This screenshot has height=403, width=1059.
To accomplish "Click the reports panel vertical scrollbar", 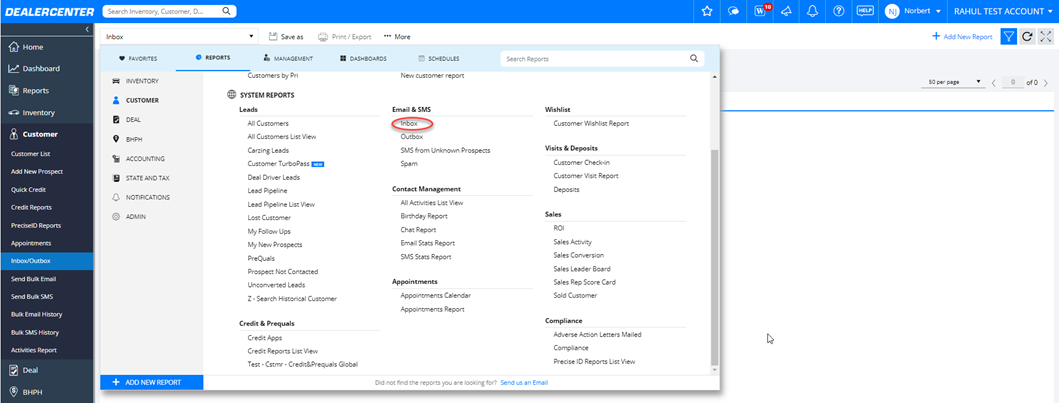I will [714, 257].
